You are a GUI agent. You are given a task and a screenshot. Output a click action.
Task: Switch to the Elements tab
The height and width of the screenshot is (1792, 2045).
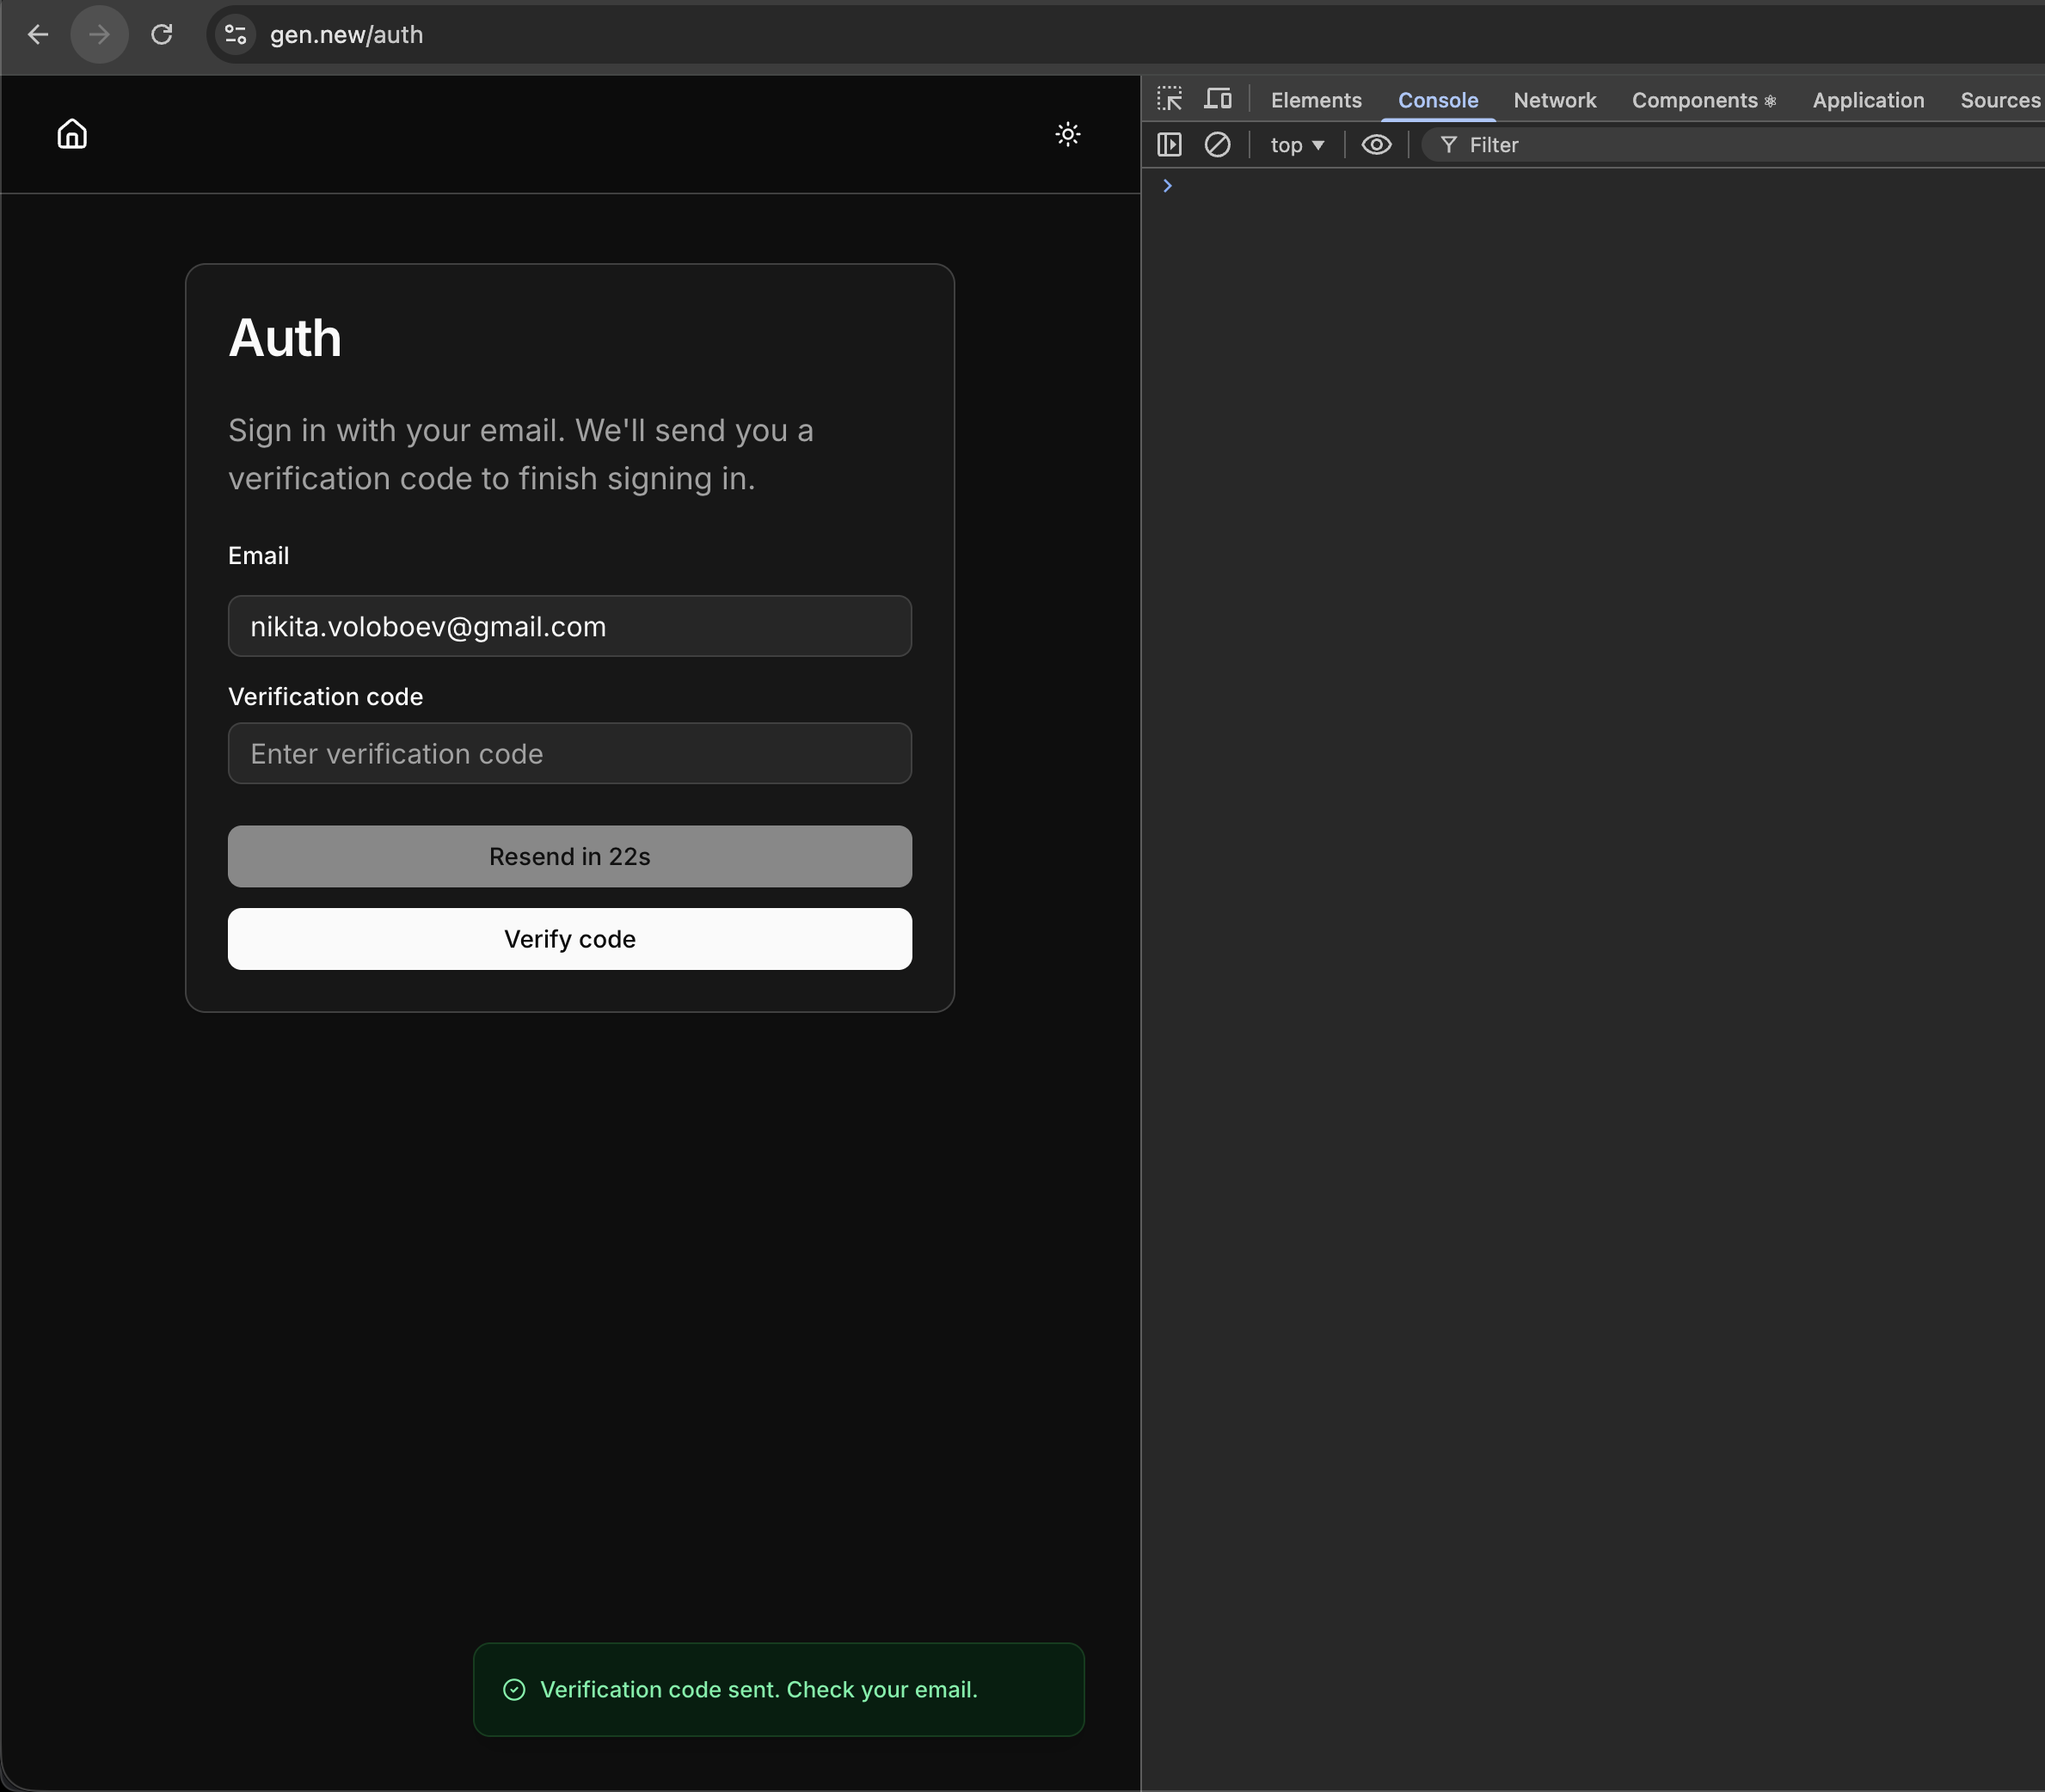(1316, 100)
